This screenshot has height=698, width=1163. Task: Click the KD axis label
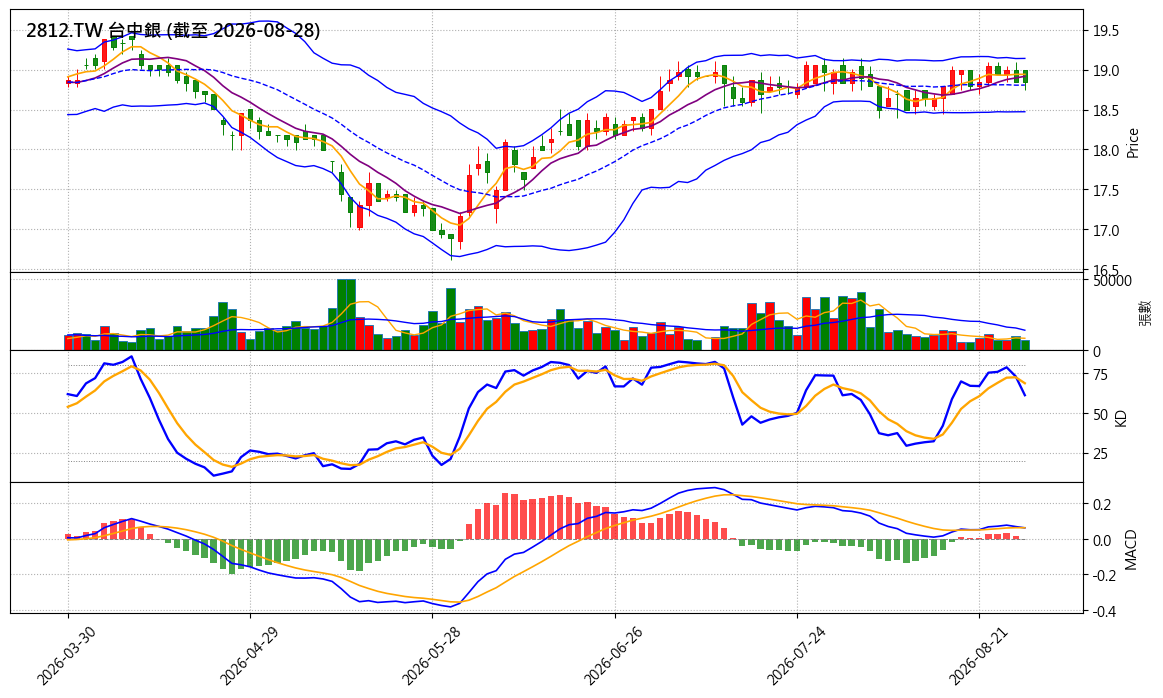(x=1121, y=417)
